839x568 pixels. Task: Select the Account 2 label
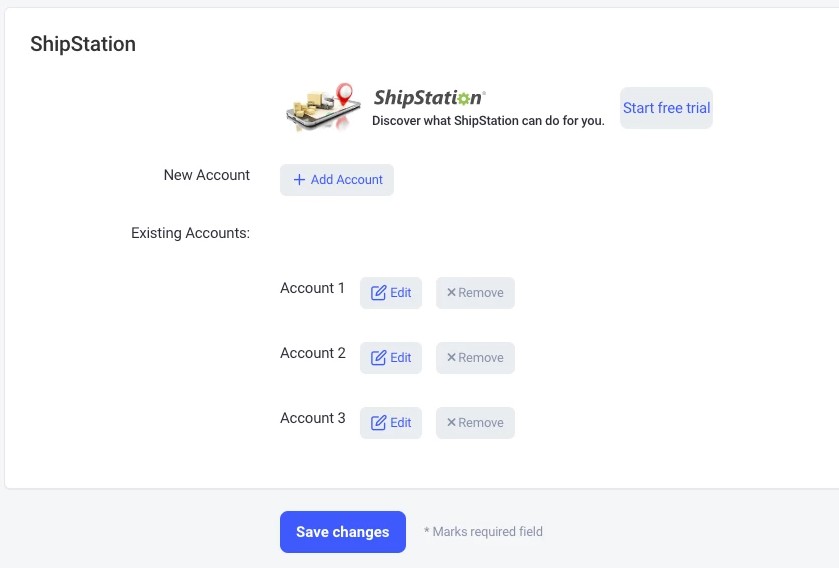(x=312, y=353)
